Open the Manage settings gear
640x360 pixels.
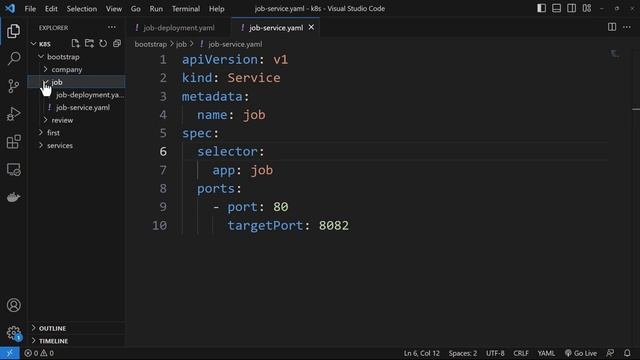pos(13,333)
